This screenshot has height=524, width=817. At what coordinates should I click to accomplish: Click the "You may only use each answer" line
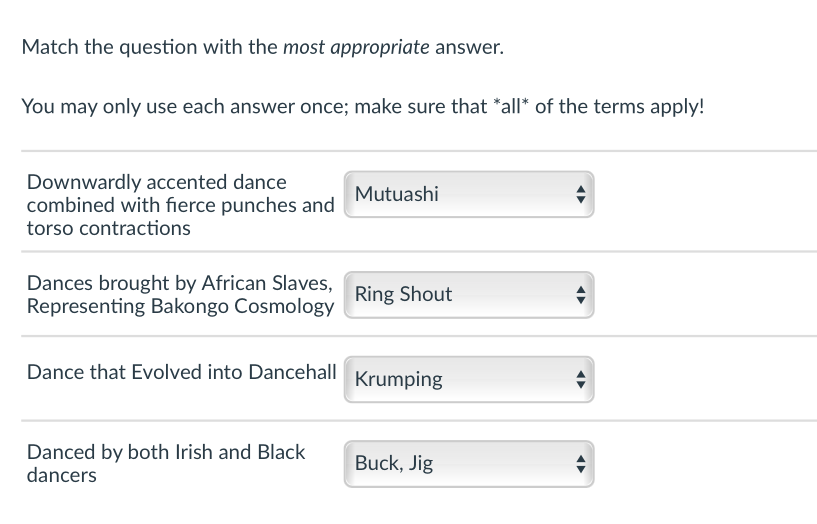tap(363, 107)
